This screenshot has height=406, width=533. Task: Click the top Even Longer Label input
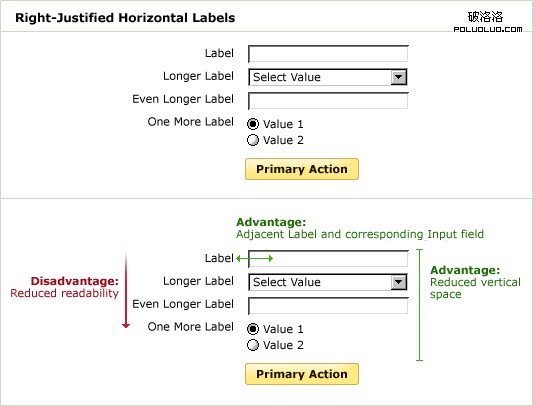(x=328, y=101)
